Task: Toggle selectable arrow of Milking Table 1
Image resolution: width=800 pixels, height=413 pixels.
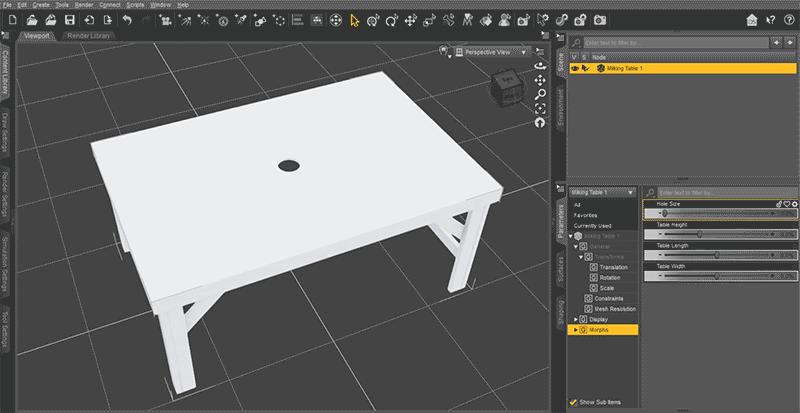Action: pos(585,68)
